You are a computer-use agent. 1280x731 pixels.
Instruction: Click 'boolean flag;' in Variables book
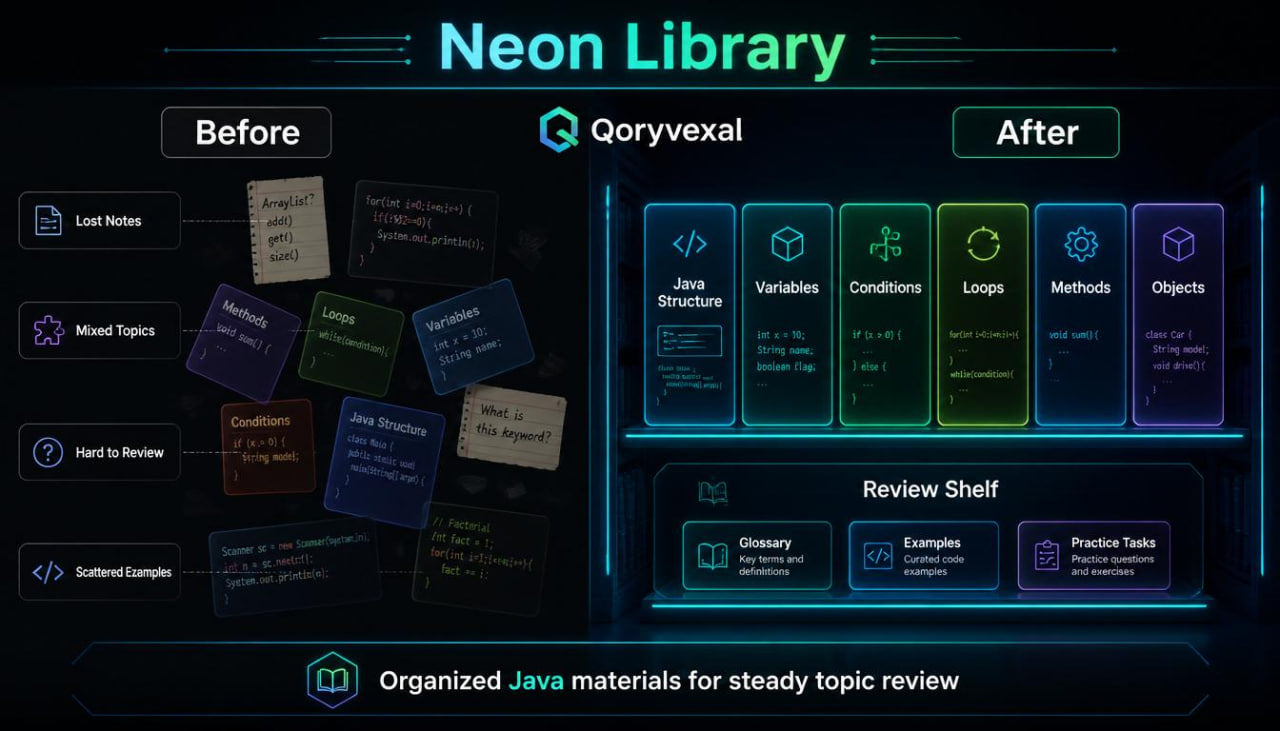click(786, 366)
